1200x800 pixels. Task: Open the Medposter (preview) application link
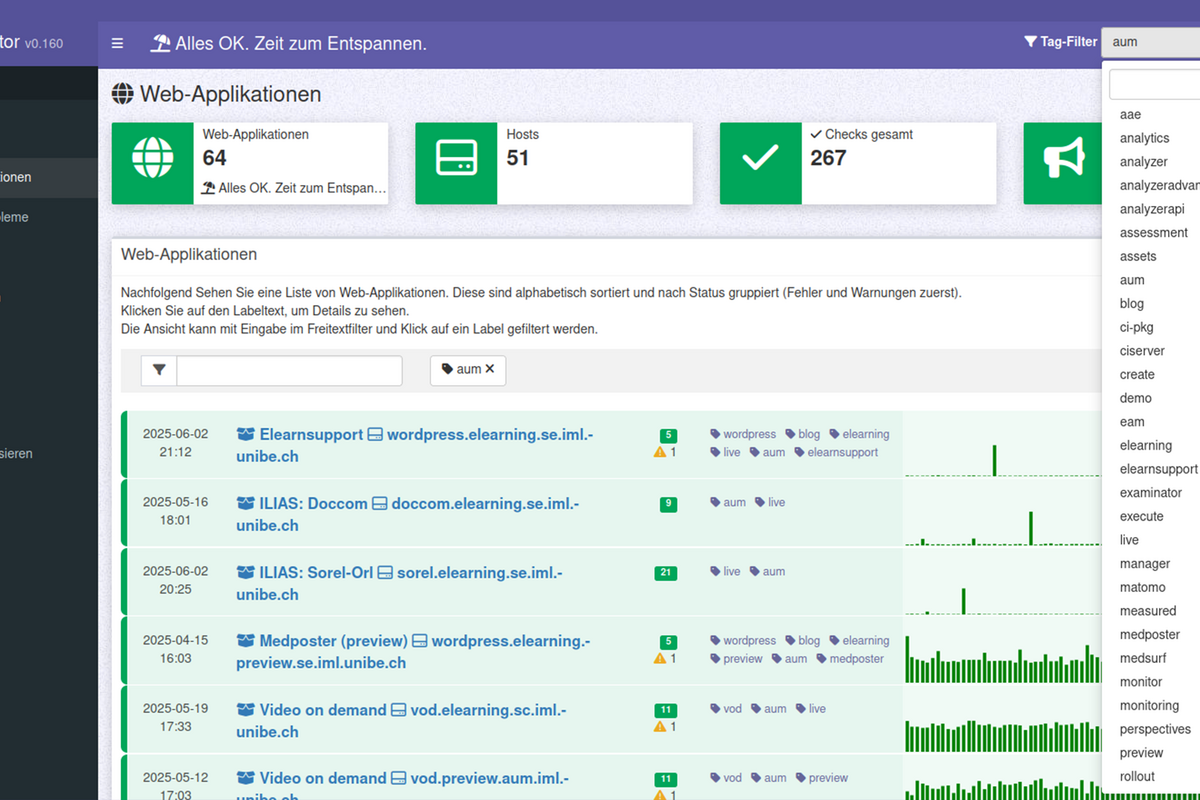coord(414,651)
